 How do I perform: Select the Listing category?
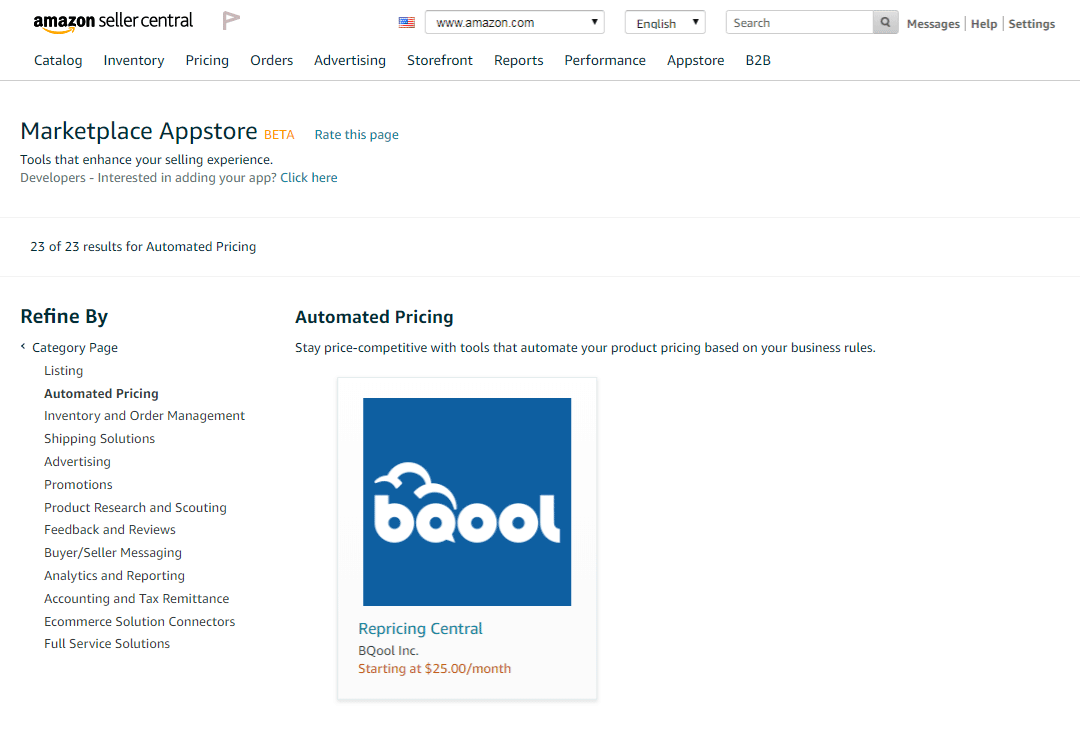pyautogui.click(x=63, y=371)
